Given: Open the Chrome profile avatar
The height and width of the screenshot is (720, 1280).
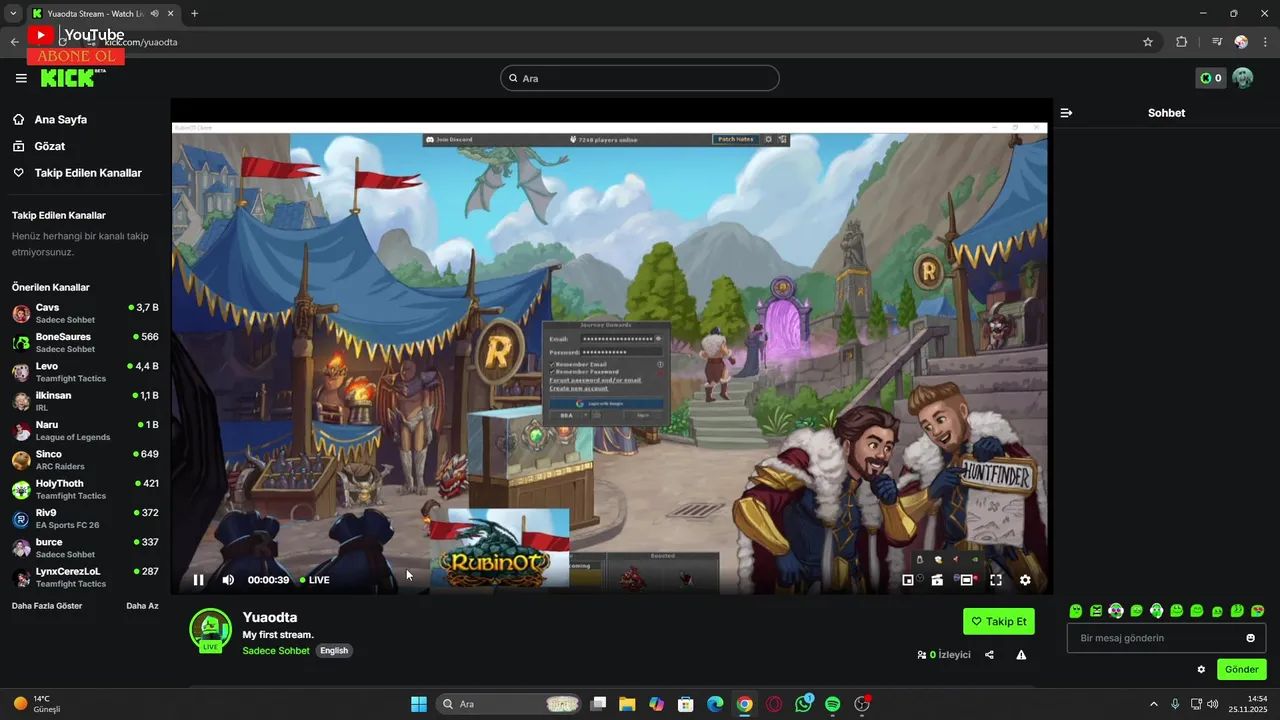Looking at the screenshot, I should click(1241, 42).
